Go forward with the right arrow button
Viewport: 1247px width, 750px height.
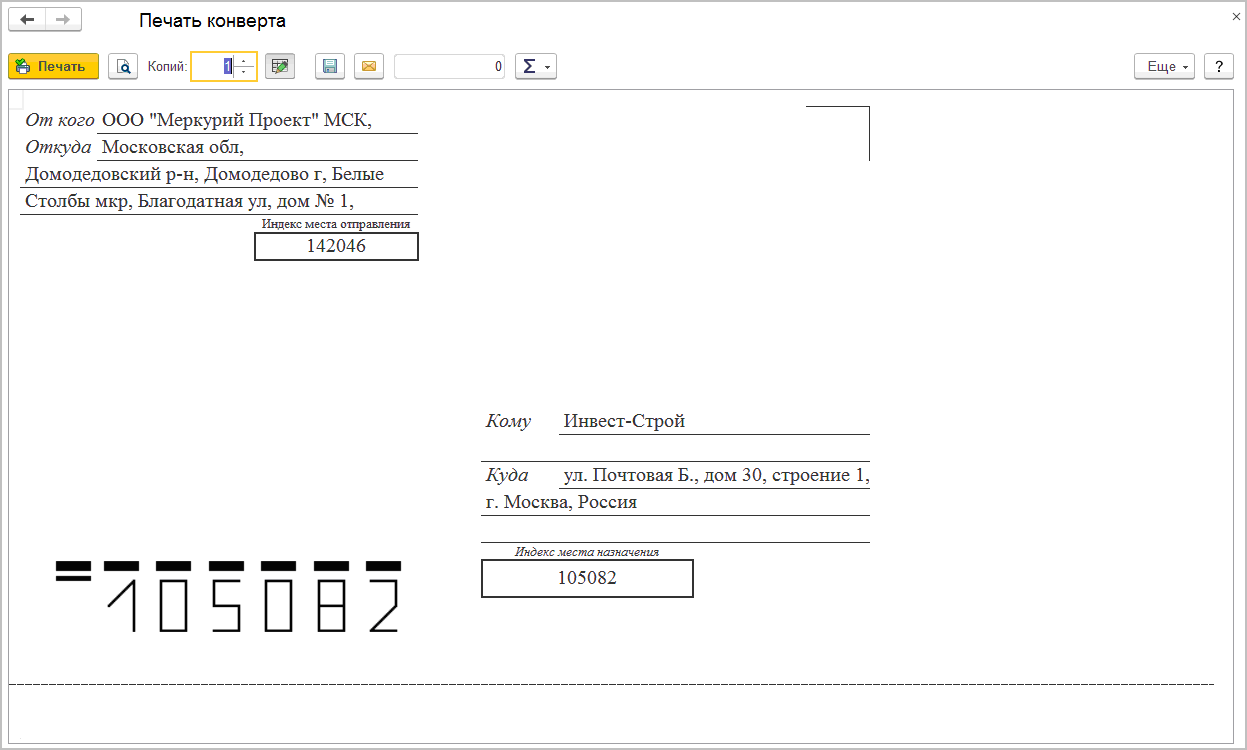click(63, 20)
